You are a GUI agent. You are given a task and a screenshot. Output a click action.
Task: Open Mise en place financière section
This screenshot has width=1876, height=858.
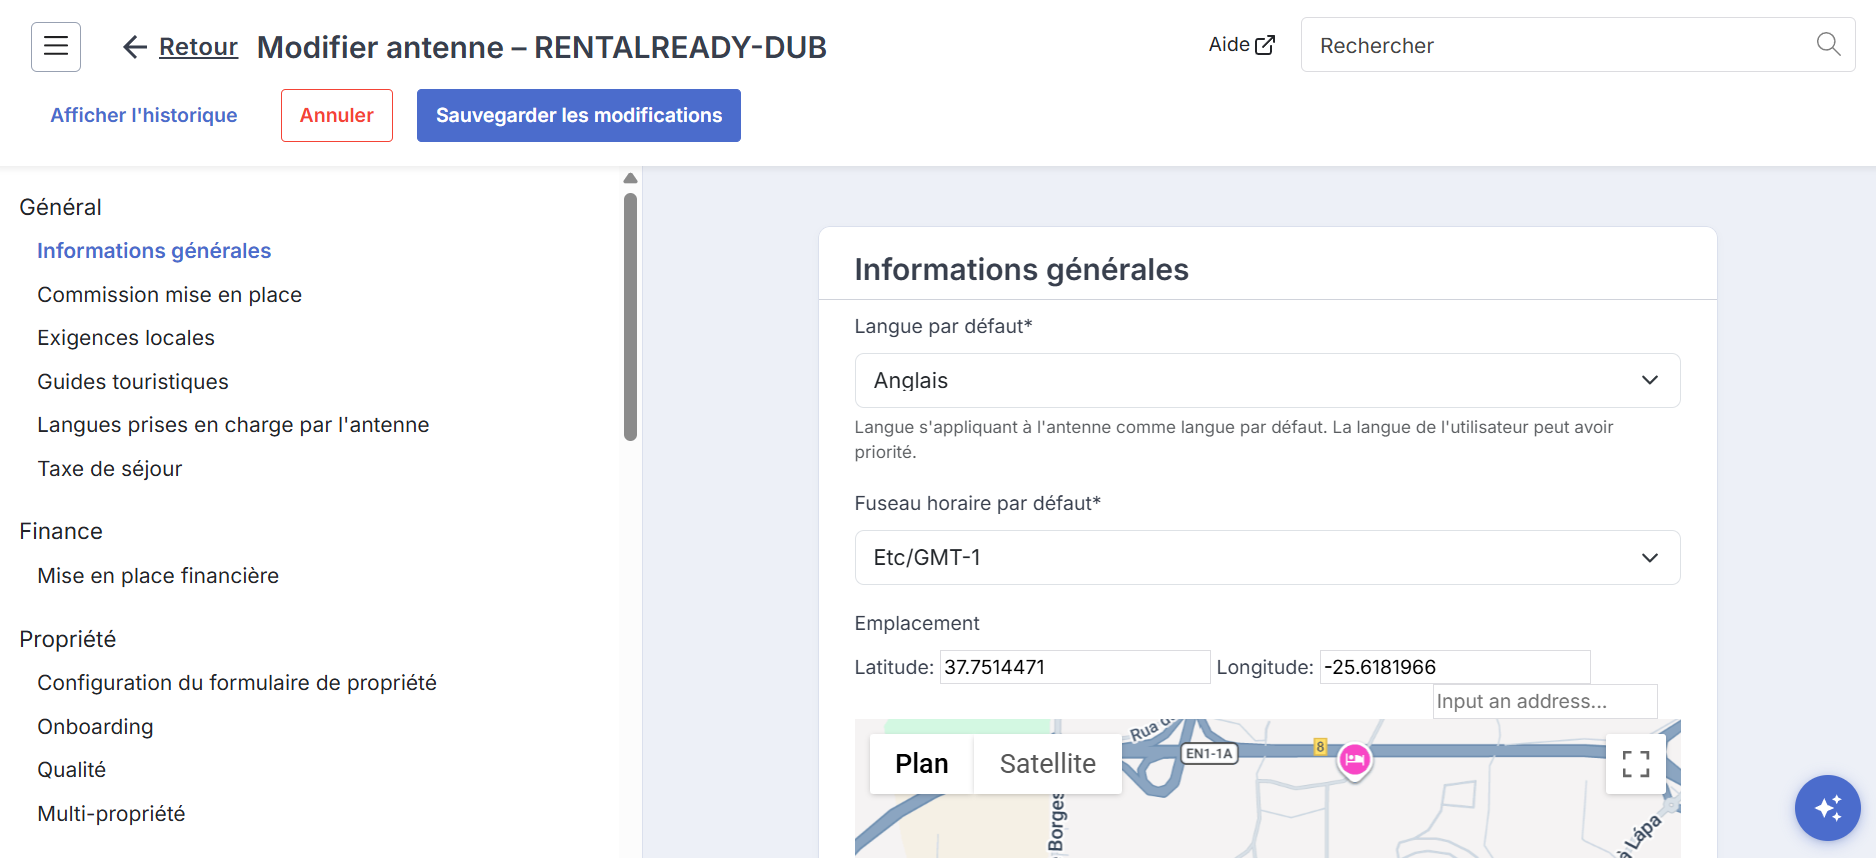(x=158, y=576)
